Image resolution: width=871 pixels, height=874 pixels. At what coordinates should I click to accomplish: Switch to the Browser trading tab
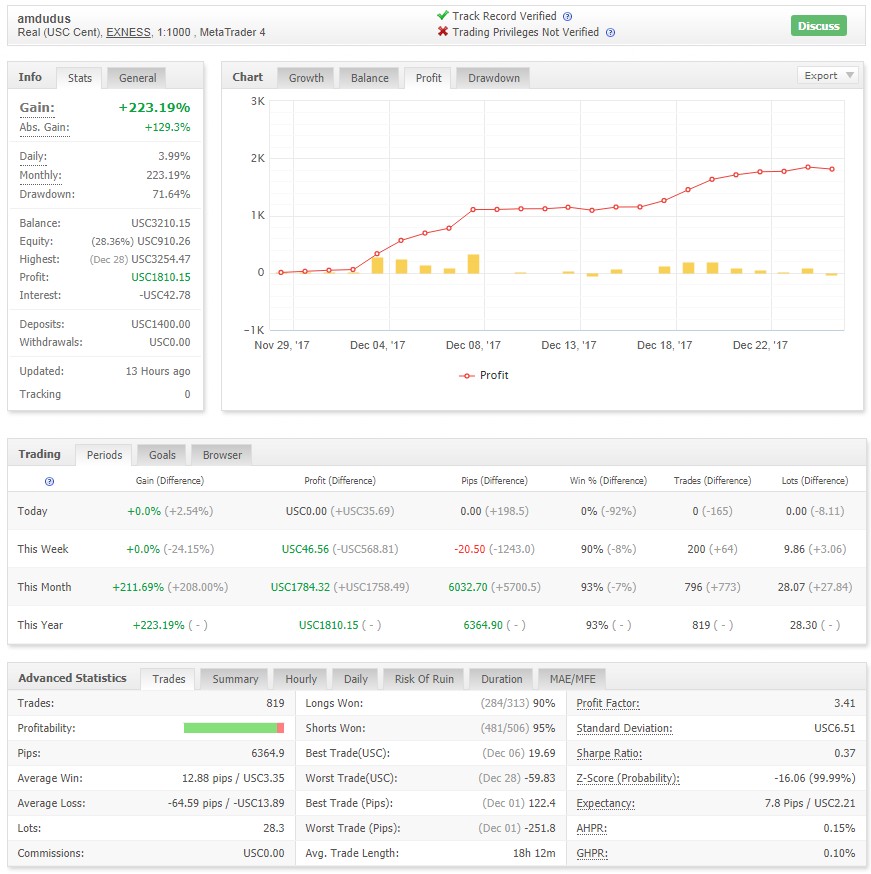pos(222,455)
